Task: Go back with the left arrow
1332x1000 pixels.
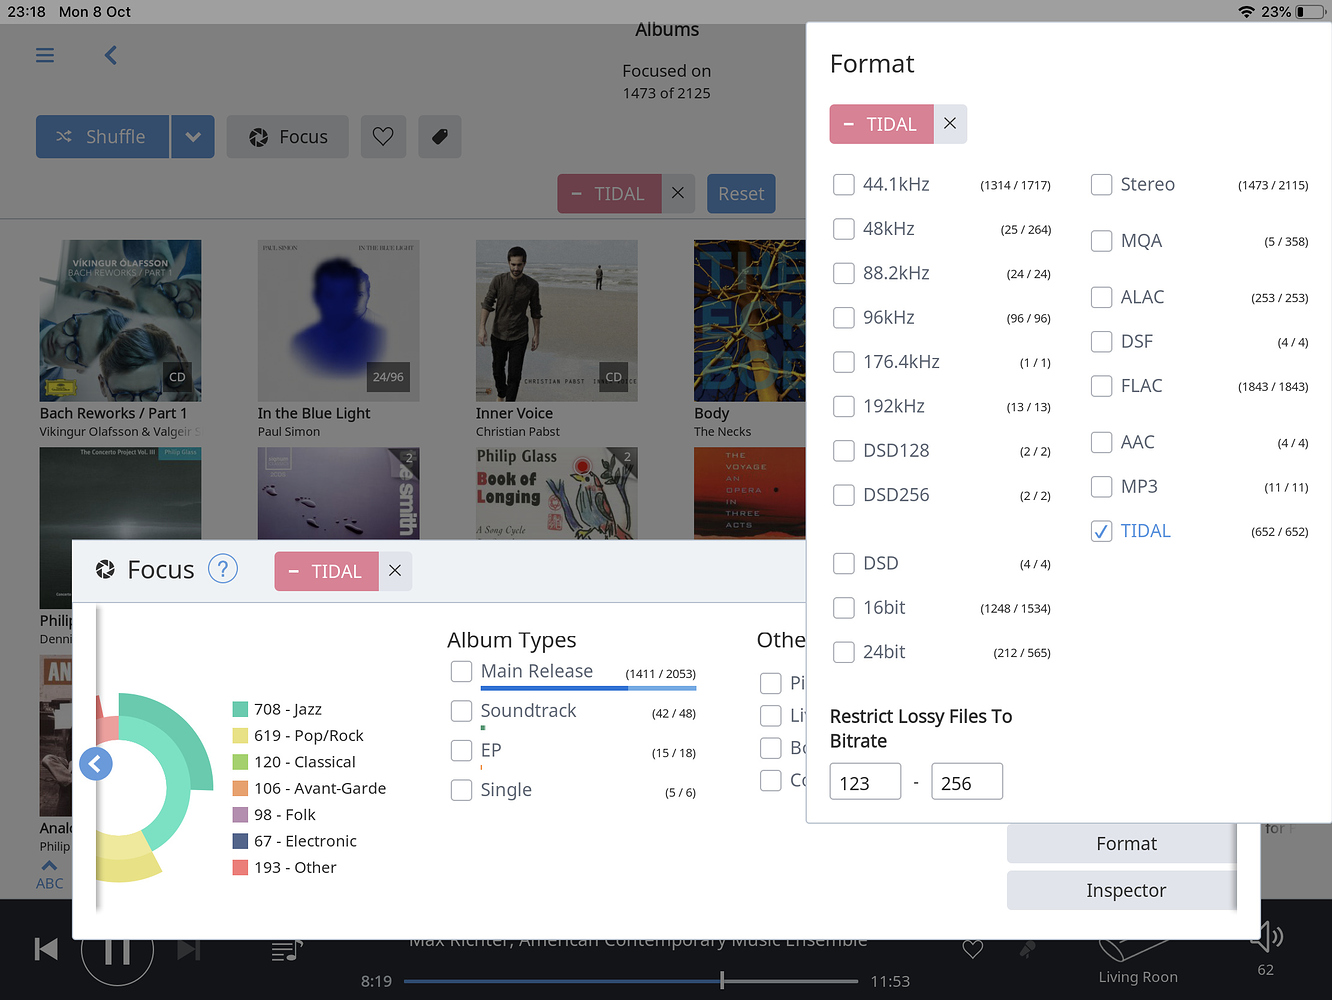Action: pos(111,55)
